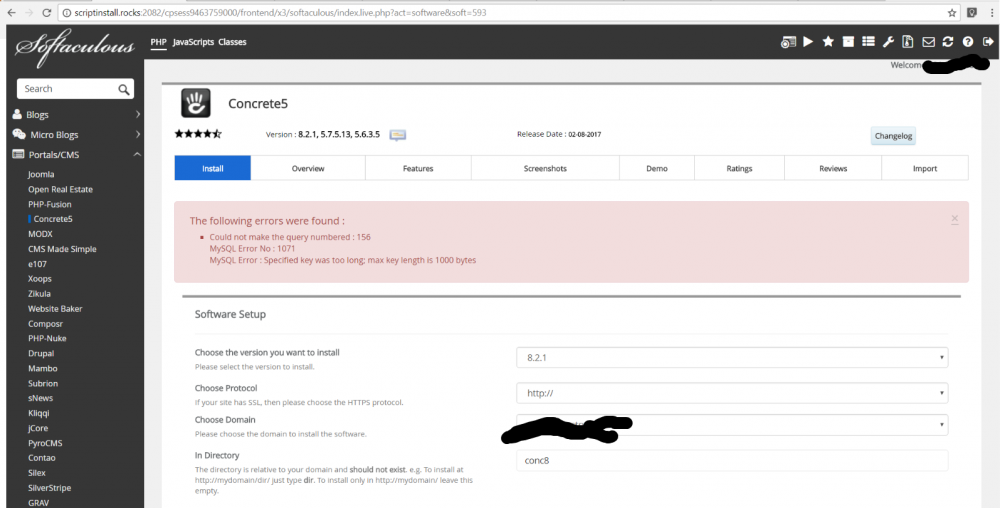Switch to the Install tab

point(212,168)
